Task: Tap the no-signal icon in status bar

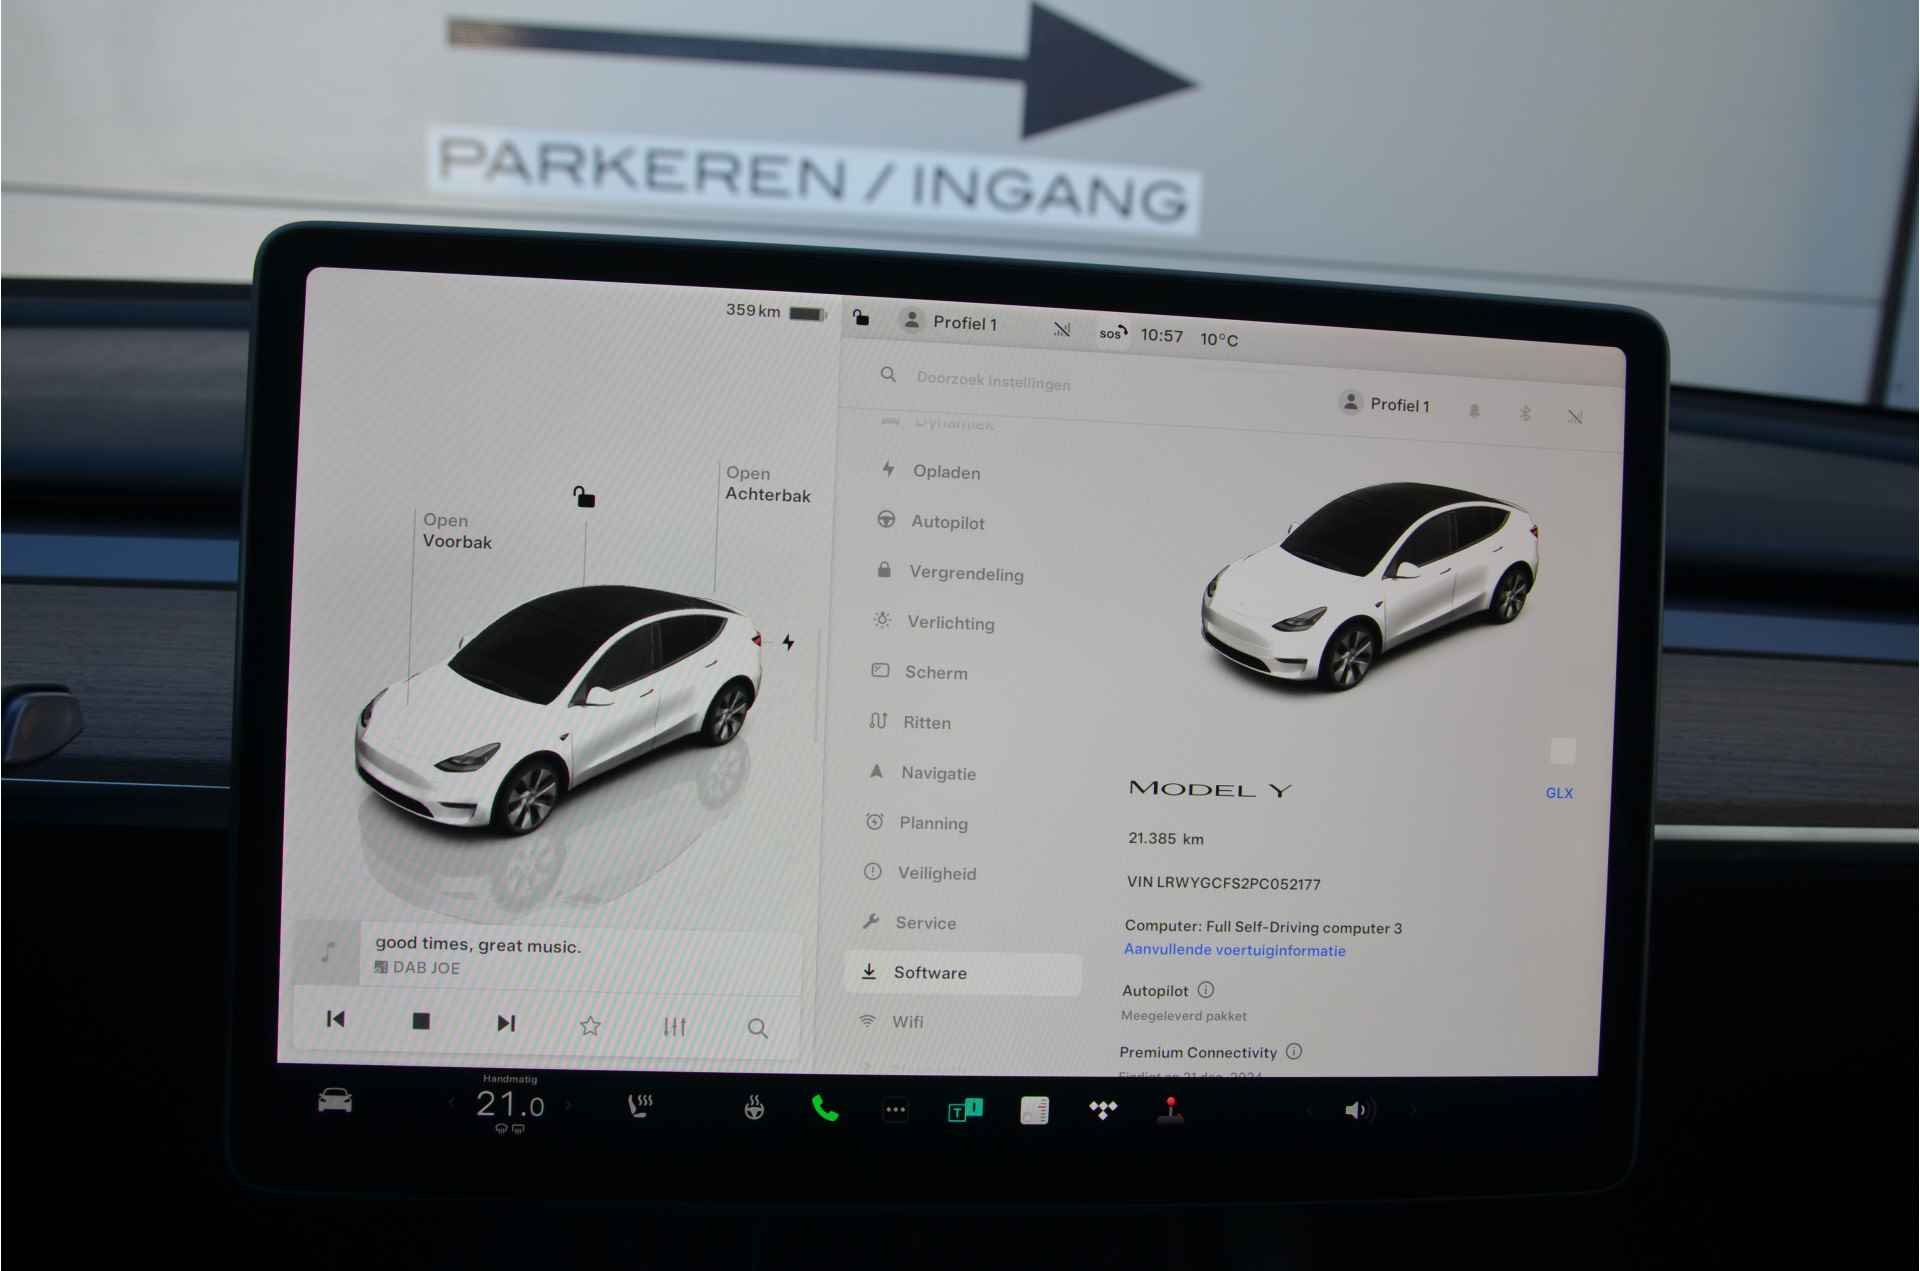Action: pos(1062,329)
